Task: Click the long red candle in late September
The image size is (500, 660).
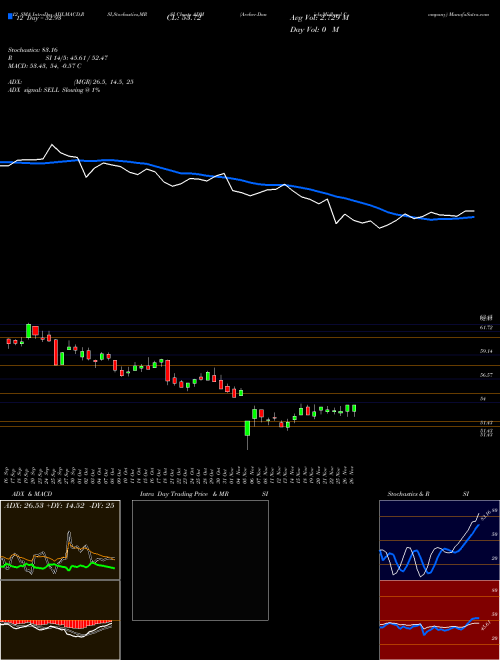Action: coord(56,352)
